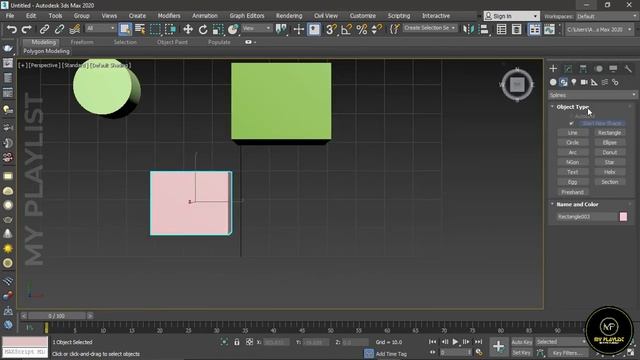Open the Modify command panel tab
Screen dimensions: 640x360
[x=568, y=69]
